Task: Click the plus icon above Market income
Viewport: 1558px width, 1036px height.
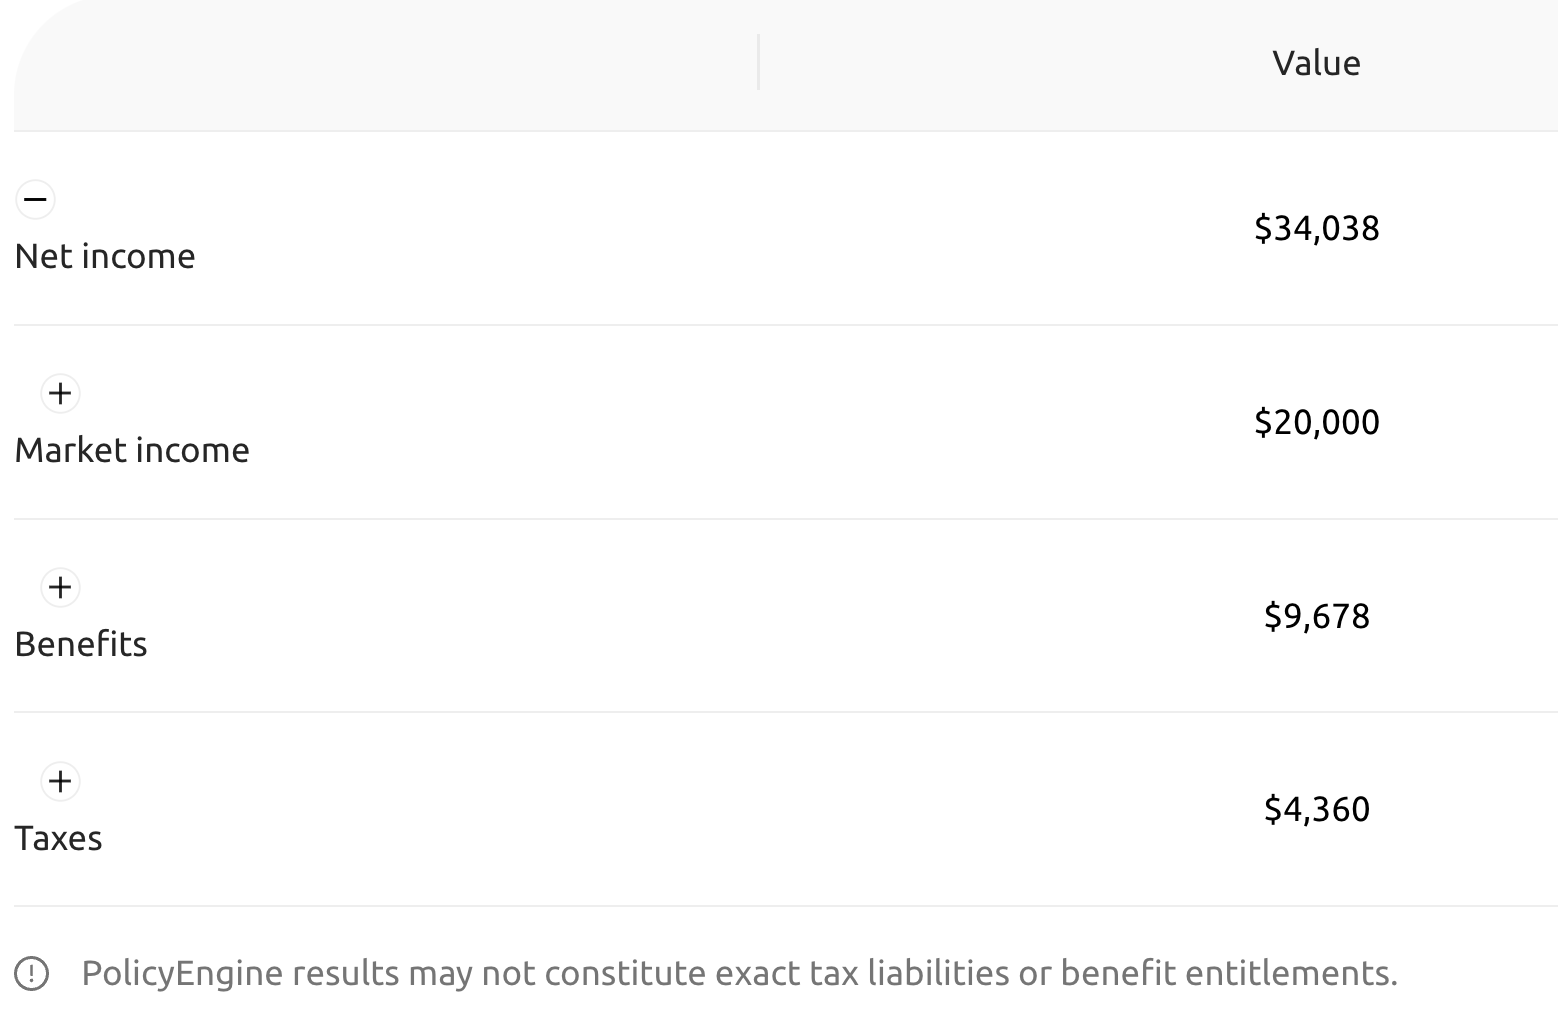Action: point(60,393)
